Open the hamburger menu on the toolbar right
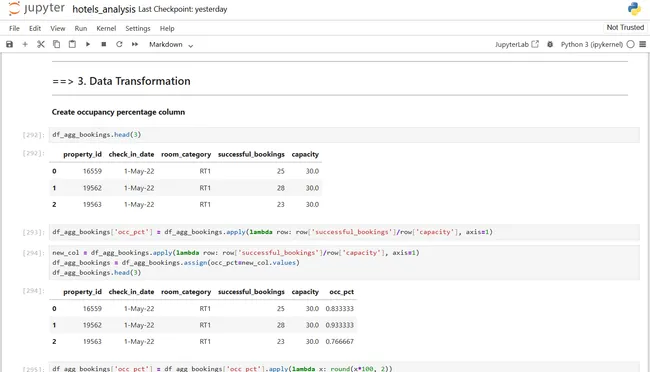Screen dimensions: 650x372 [643, 44]
